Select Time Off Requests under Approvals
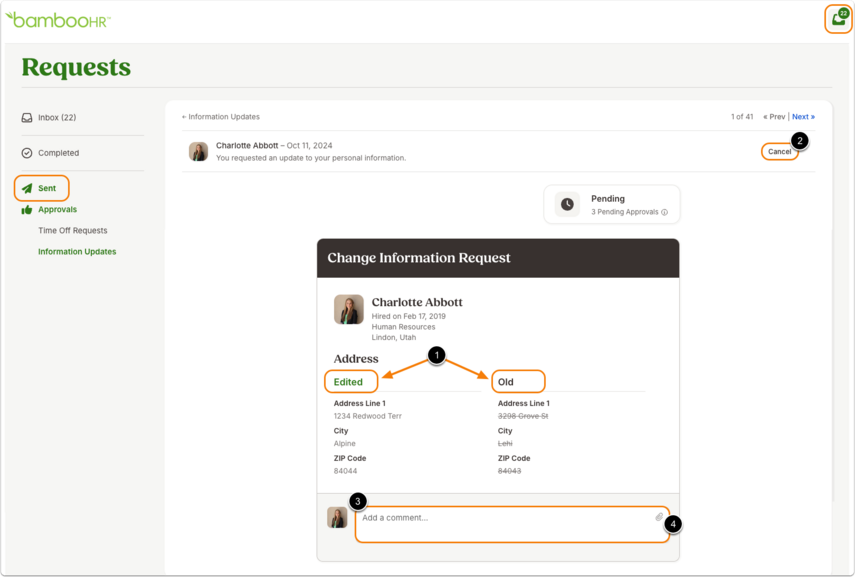 (73, 231)
